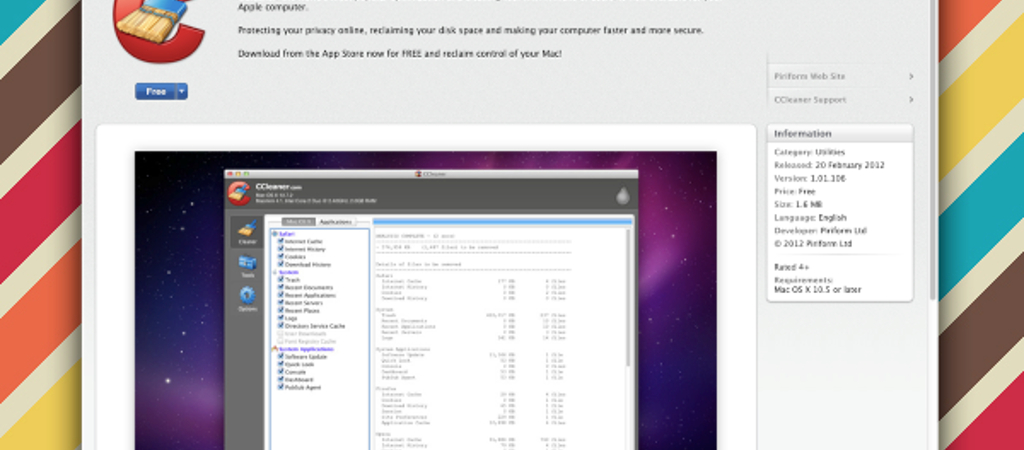The width and height of the screenshot is (1024, 450).
Task: Click the Released: 20 February 2012 text
Action: point(829,165)
